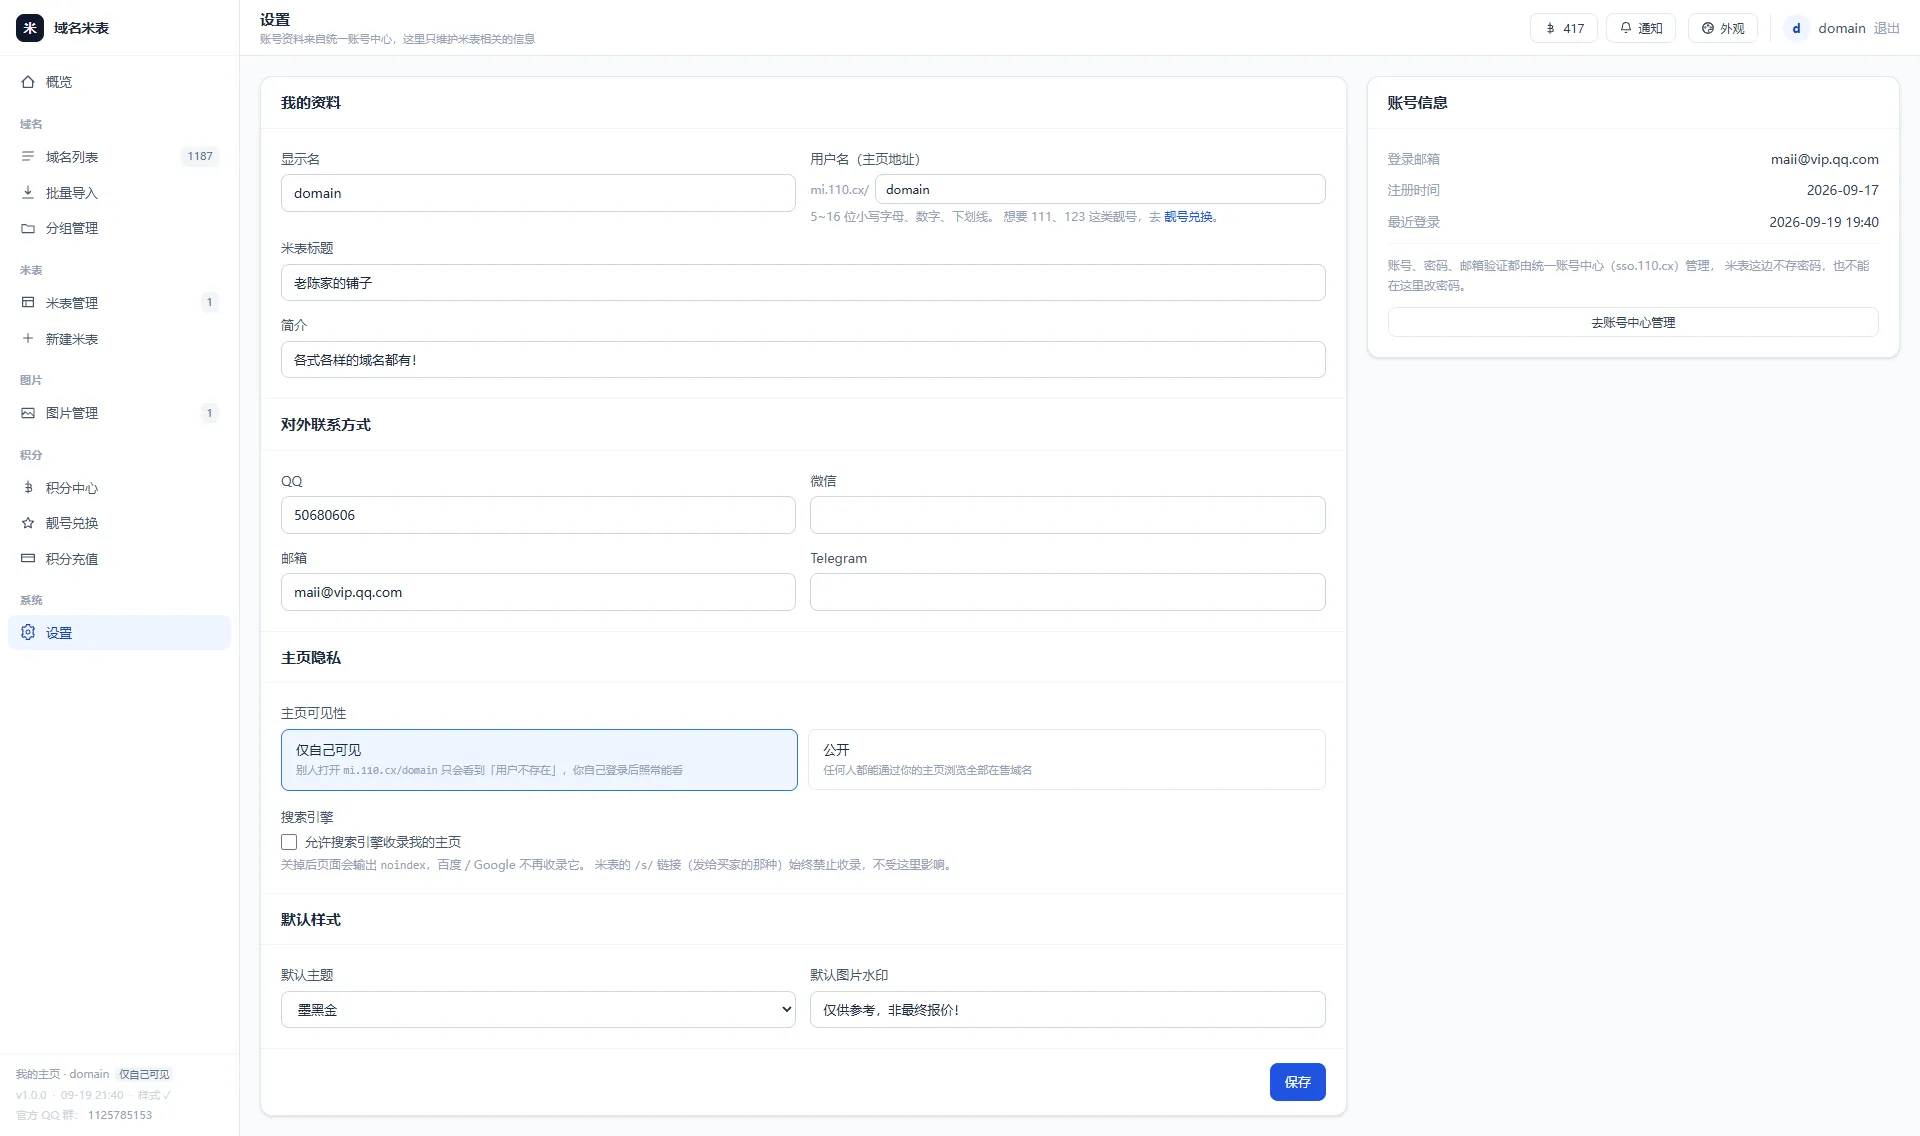Viewport: 1920px width, 1136px height.
Task: Enable 允许搜索引擎收录我的主页 checkbox
Action: point(289,842)
